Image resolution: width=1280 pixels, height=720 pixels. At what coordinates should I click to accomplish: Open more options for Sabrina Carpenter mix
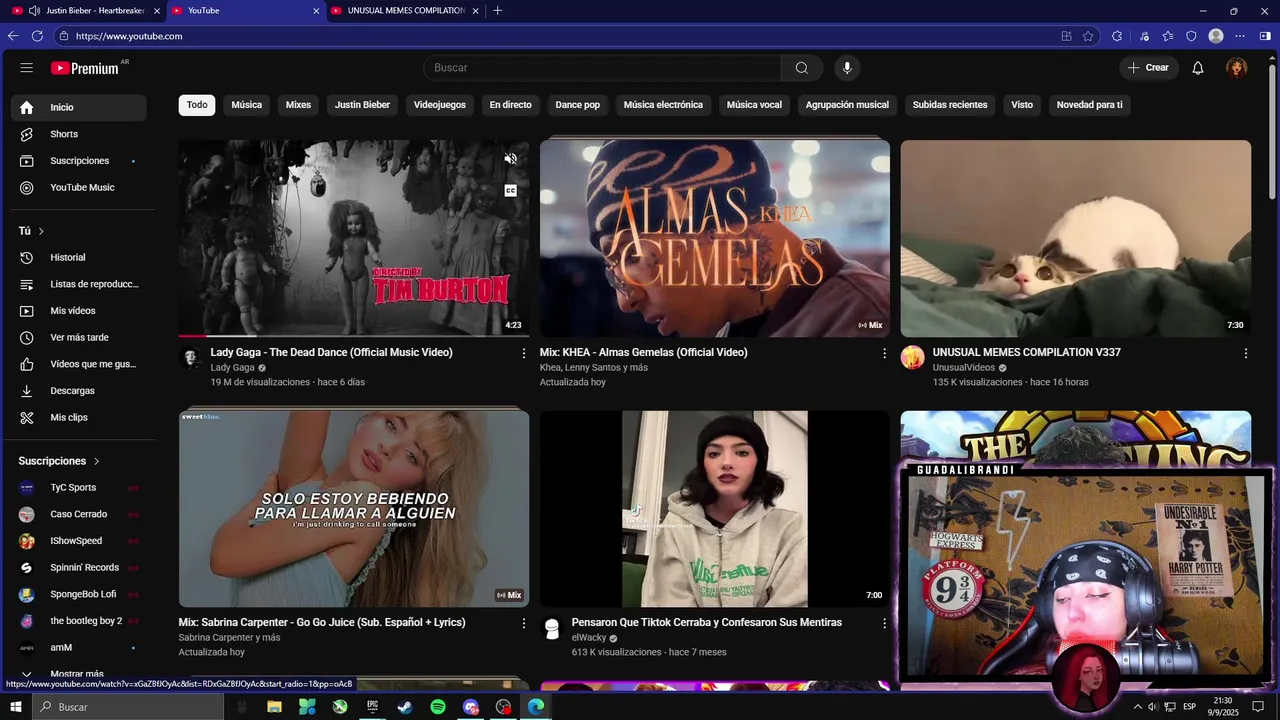(523, 623)
